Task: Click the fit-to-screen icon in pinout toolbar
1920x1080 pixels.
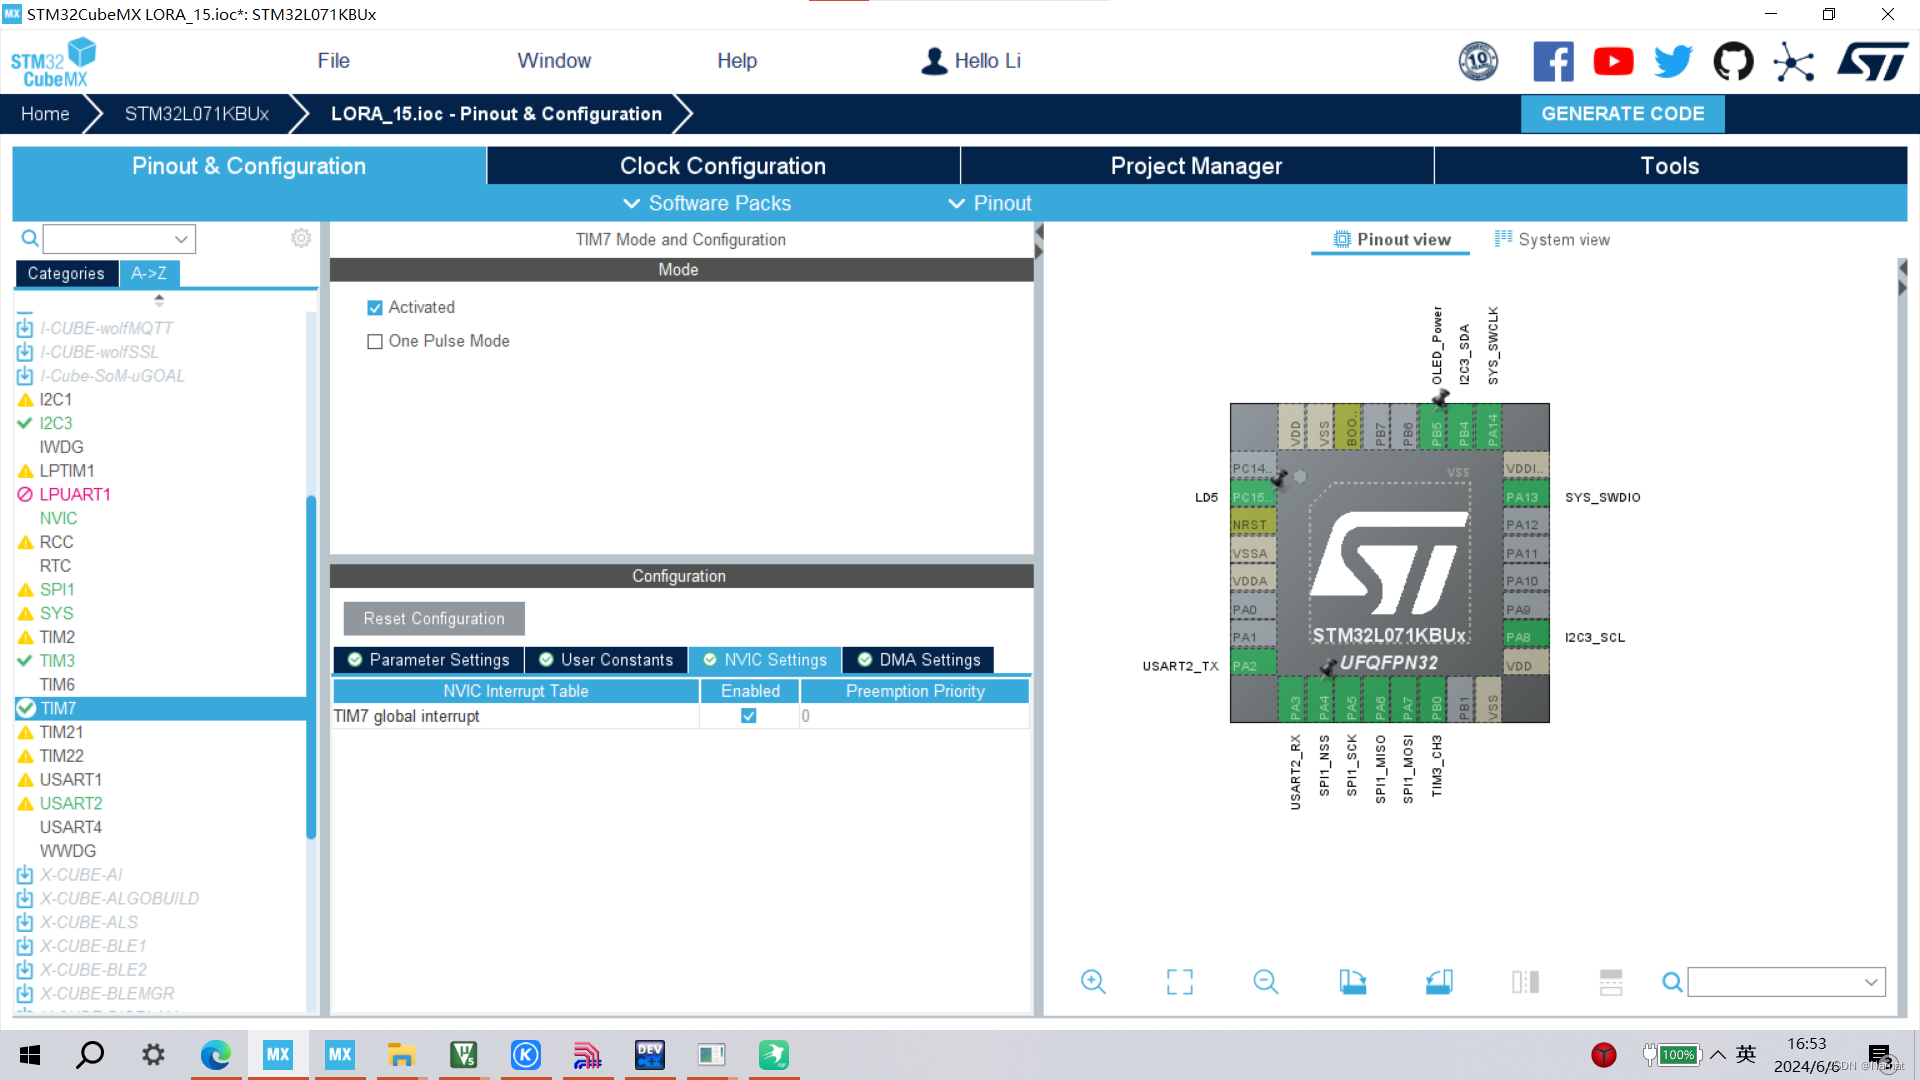Action: tap(1180, 982)
